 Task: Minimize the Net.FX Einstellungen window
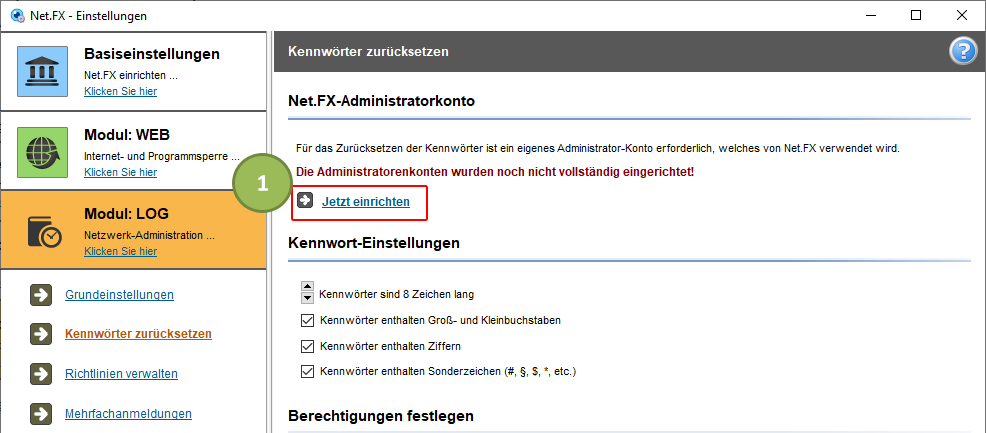(x=870, y=16)
